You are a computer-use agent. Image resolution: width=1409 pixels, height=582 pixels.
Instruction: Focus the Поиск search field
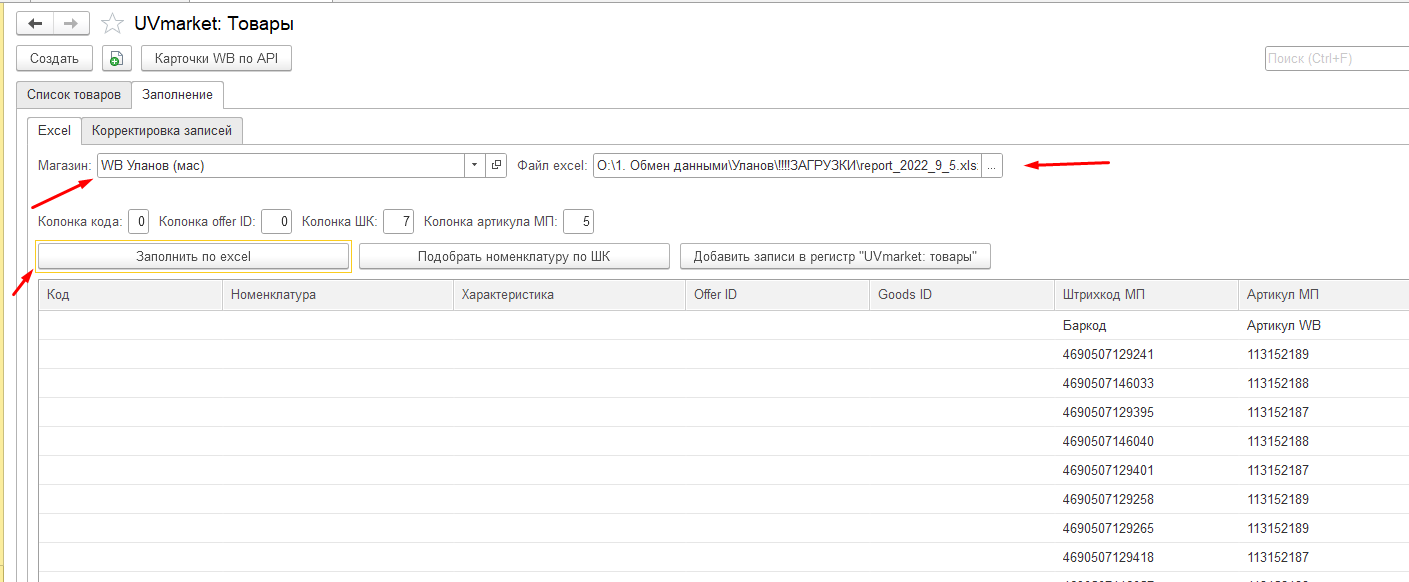tap(1337, 59)
